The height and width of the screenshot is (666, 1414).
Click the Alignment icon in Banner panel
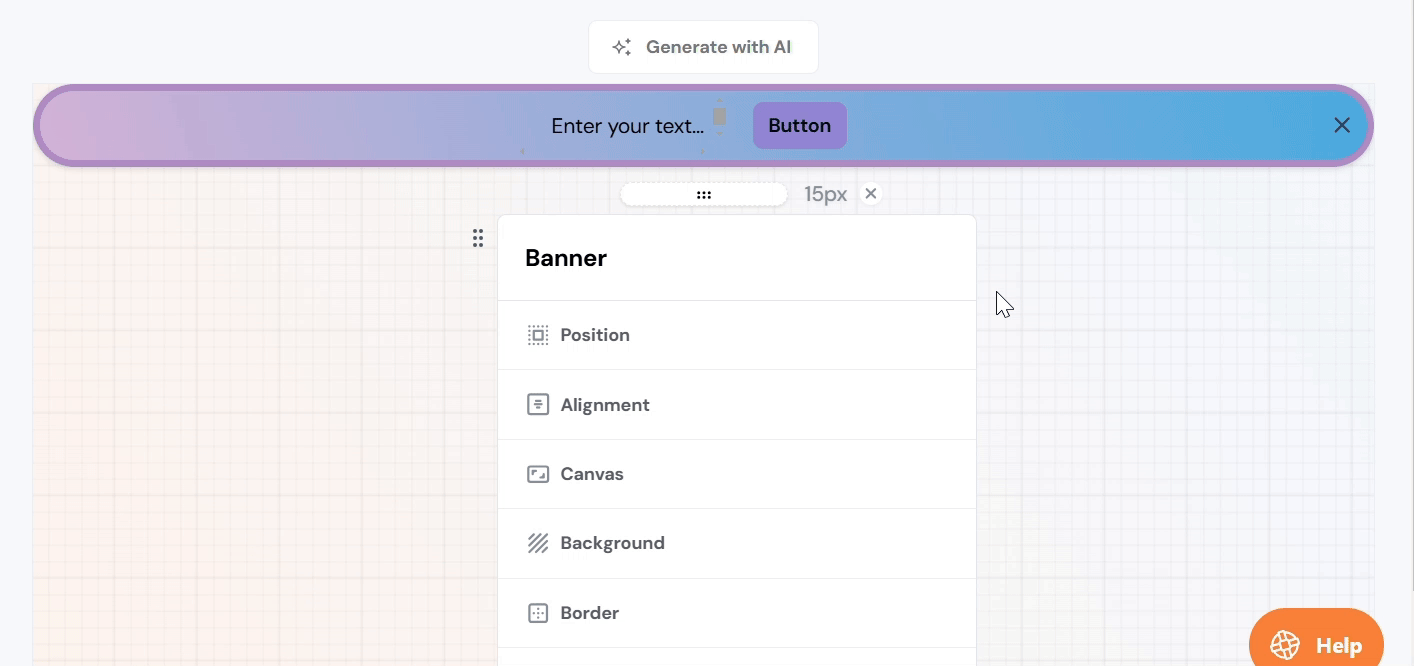click(538, 405)
